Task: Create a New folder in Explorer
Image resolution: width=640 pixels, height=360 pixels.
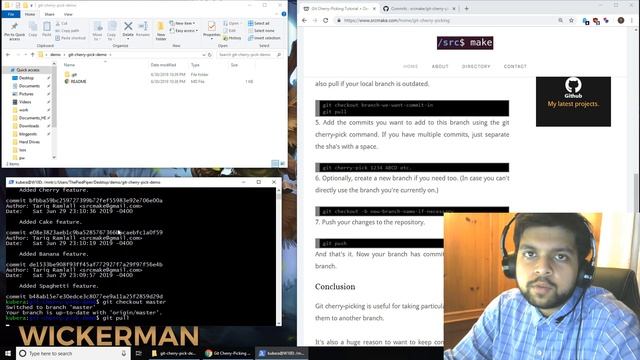Action: pos(161,31)
